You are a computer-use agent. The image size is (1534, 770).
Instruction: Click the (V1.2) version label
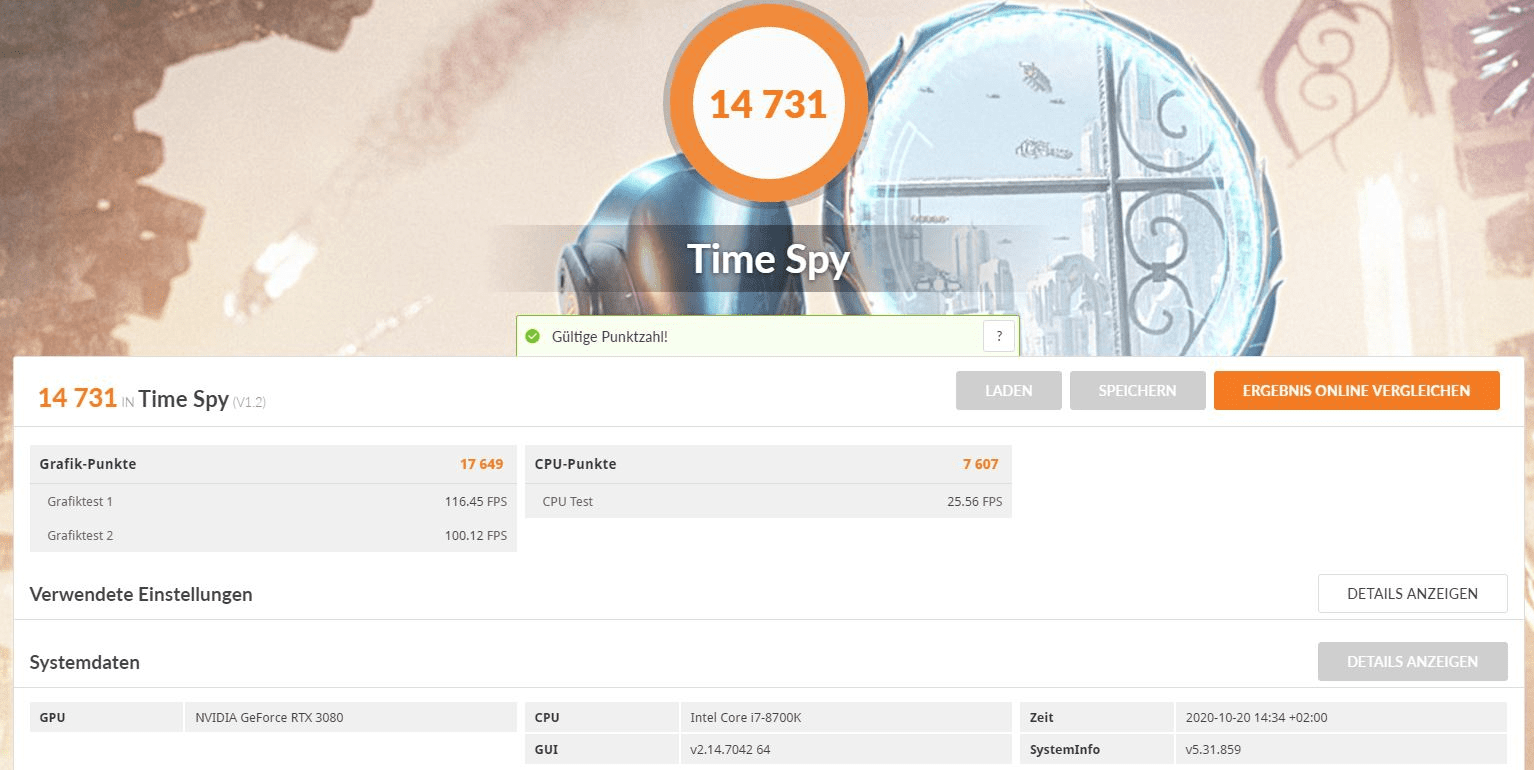pos(249,402)
